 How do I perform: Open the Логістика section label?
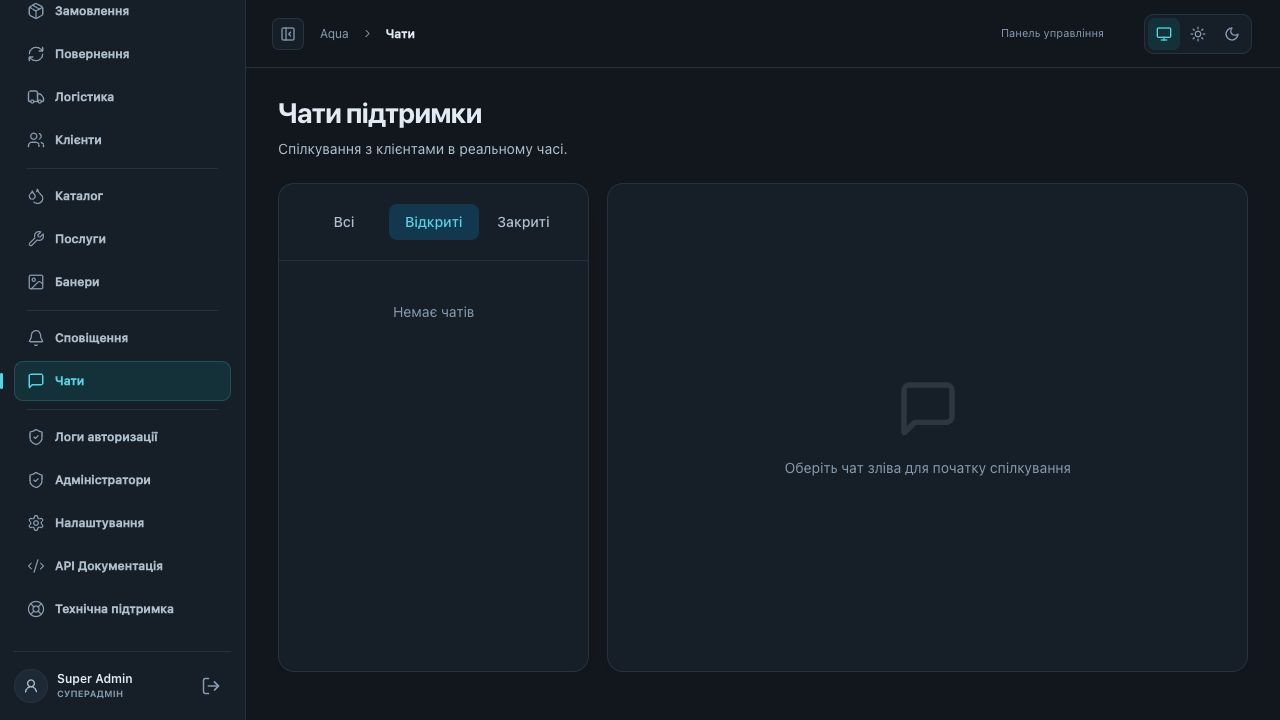point(84,97)
